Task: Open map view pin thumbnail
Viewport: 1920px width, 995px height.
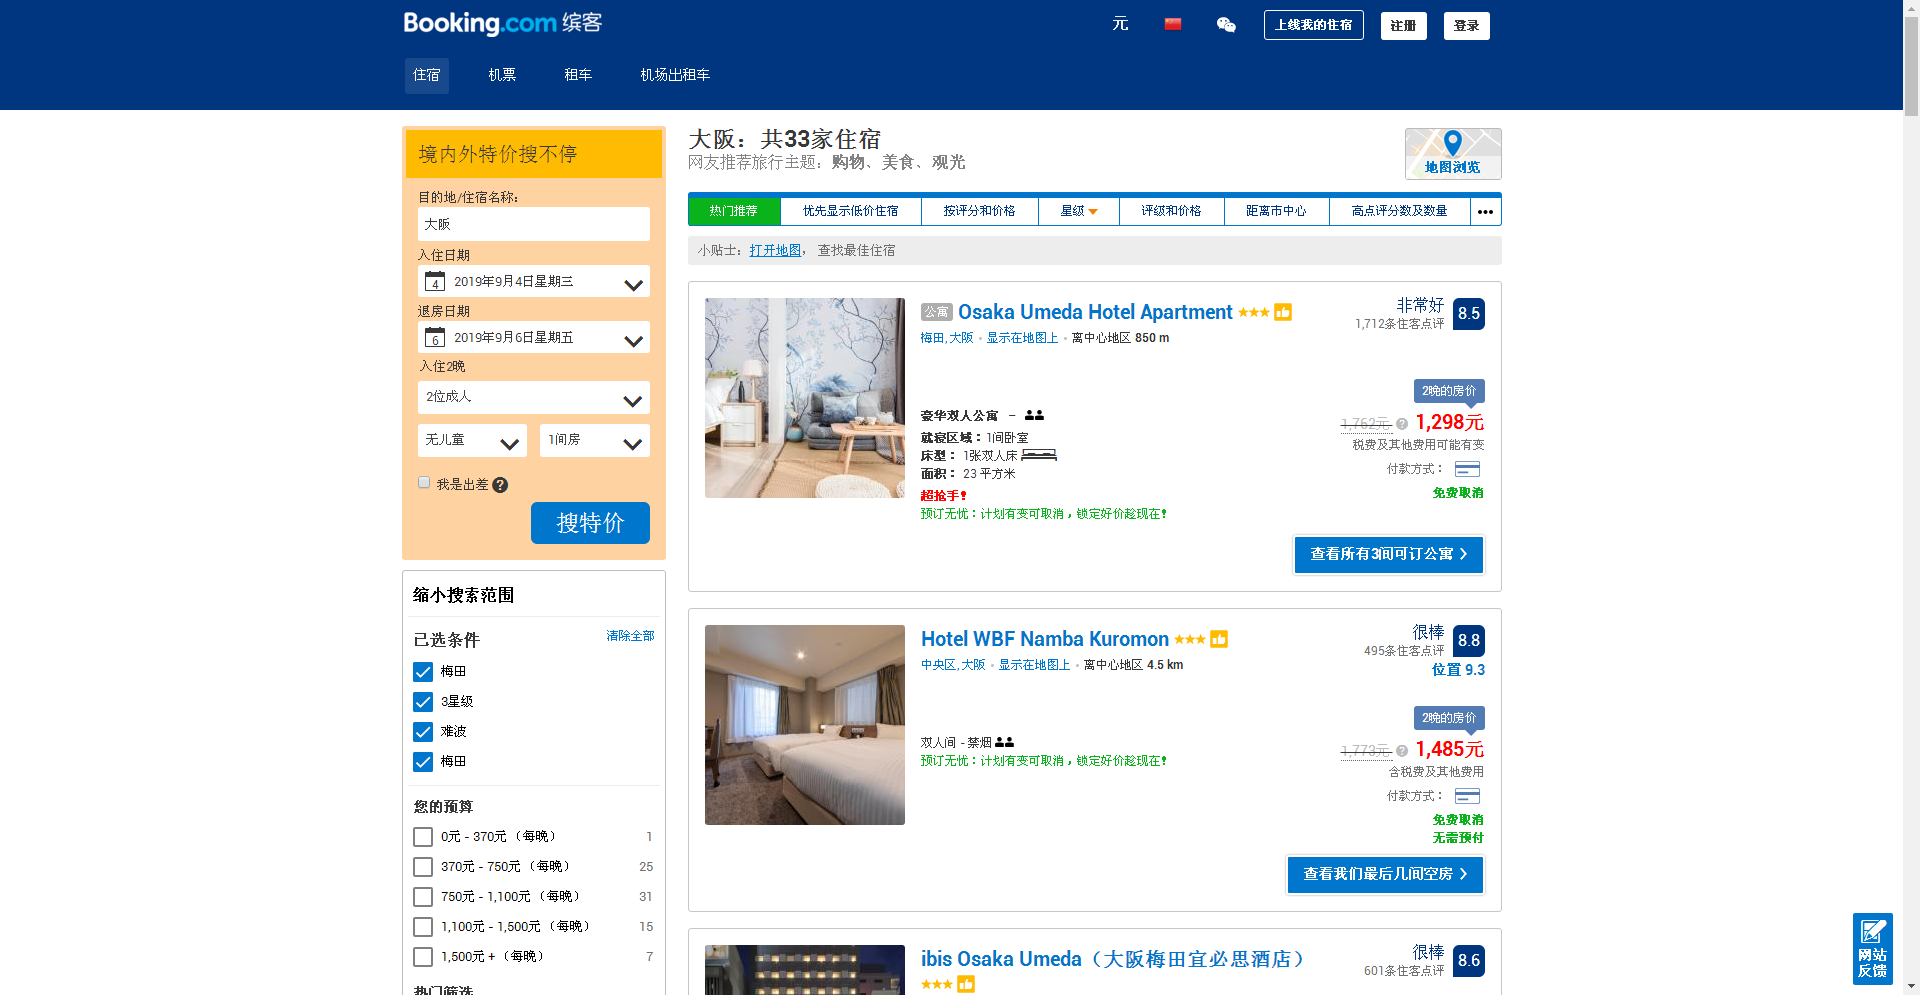Action: [x=1453, y=154]
